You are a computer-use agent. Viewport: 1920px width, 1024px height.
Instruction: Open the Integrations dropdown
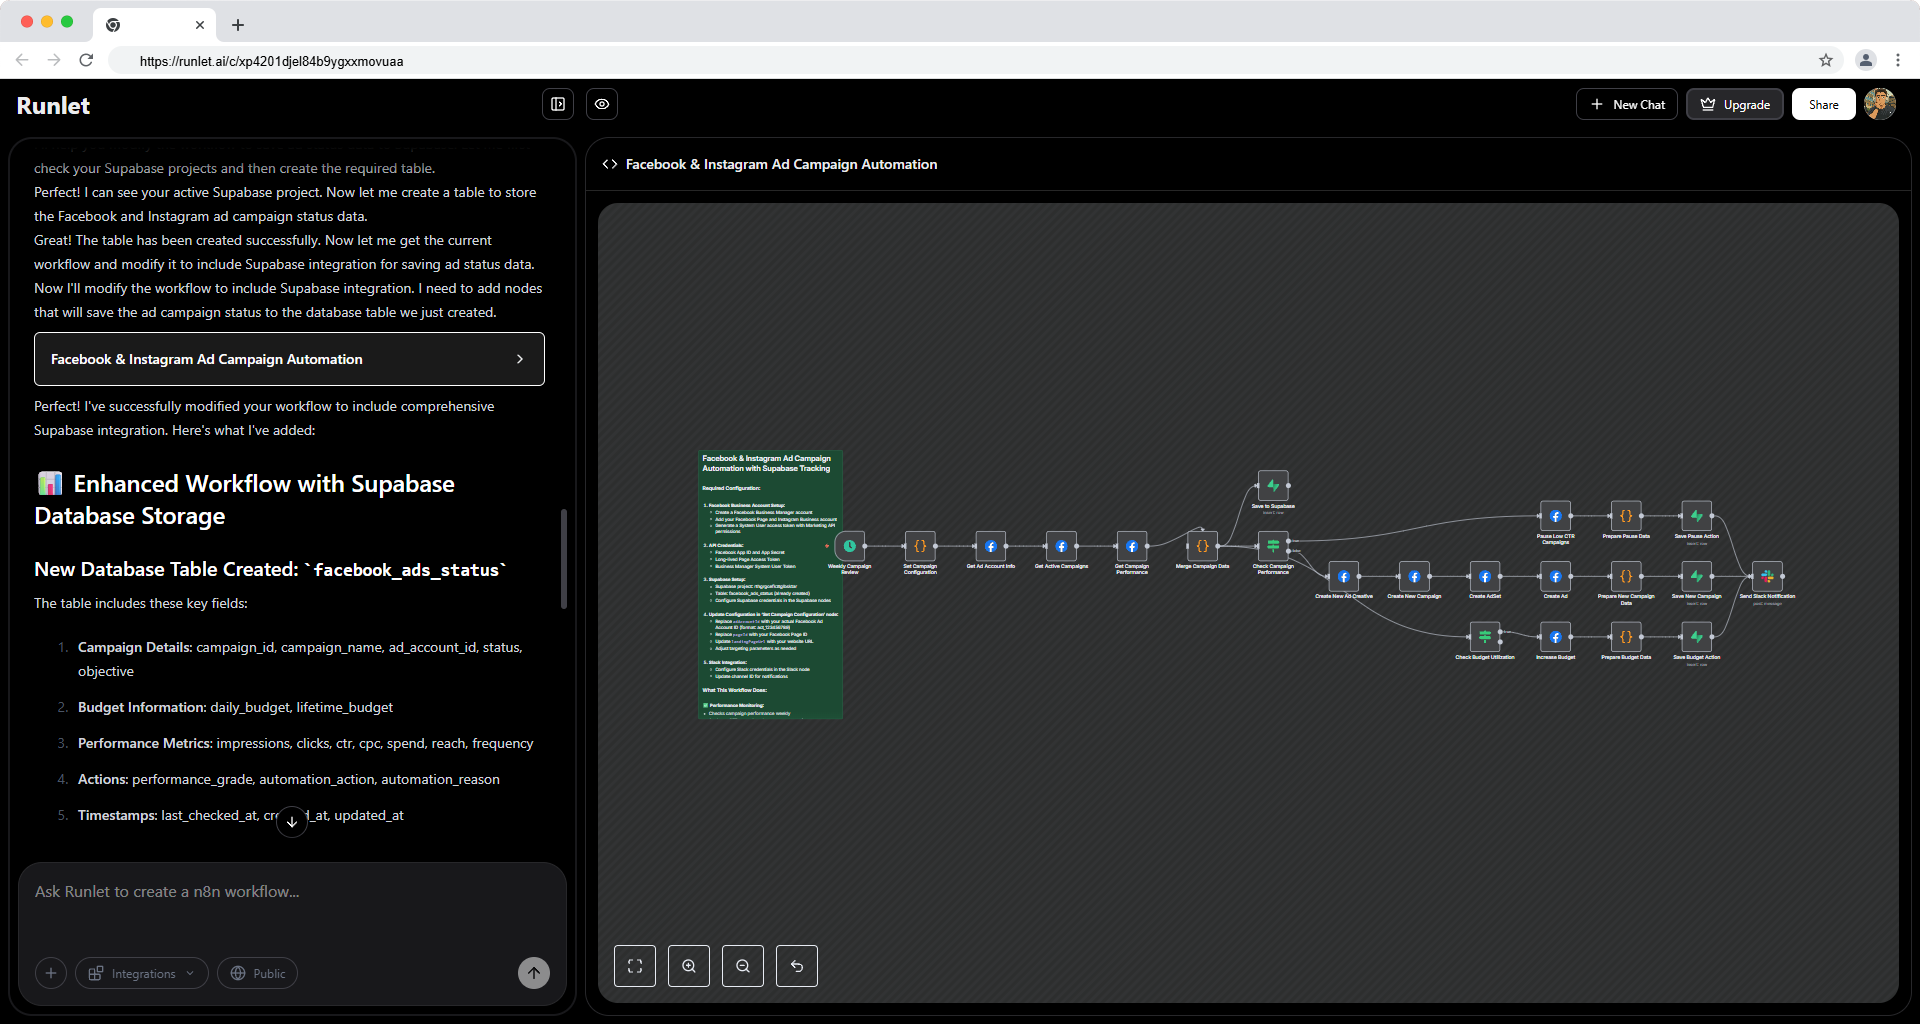pyautogui.click(x=142, y=973)
